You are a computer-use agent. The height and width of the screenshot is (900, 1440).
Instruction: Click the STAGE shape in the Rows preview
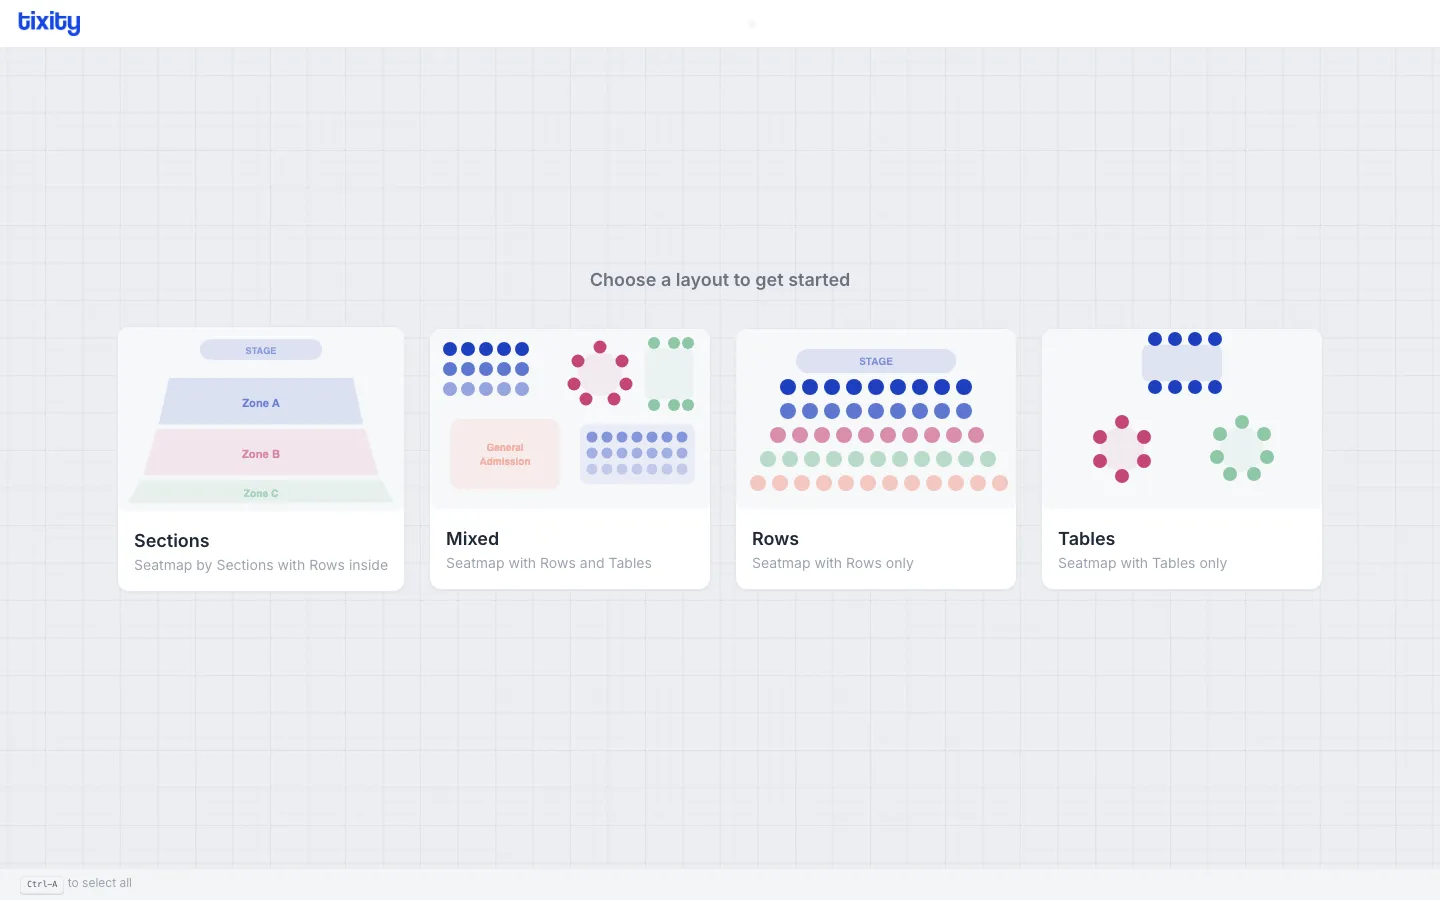(x=875, y=361)
